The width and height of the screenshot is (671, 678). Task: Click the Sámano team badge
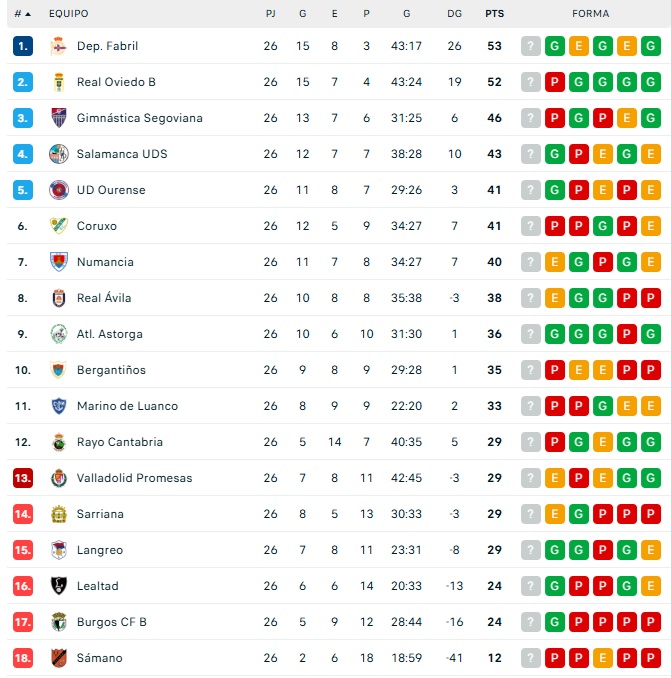coord(58,658)
